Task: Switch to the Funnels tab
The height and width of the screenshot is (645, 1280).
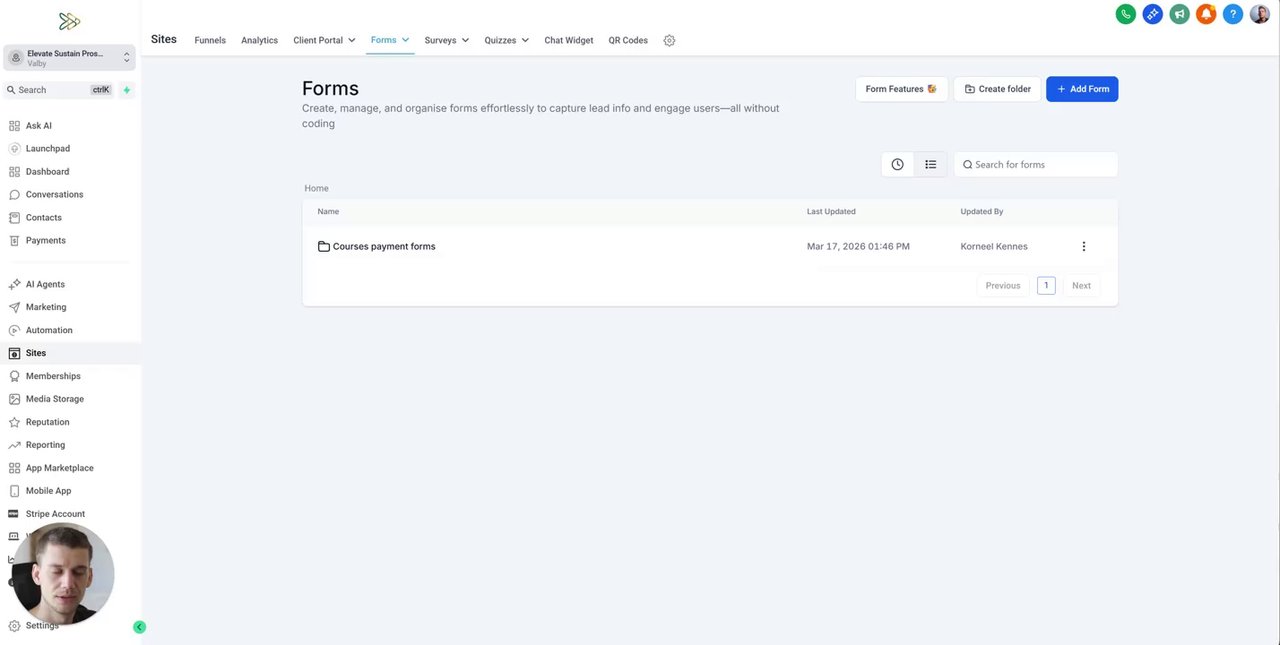Action: 210,40
